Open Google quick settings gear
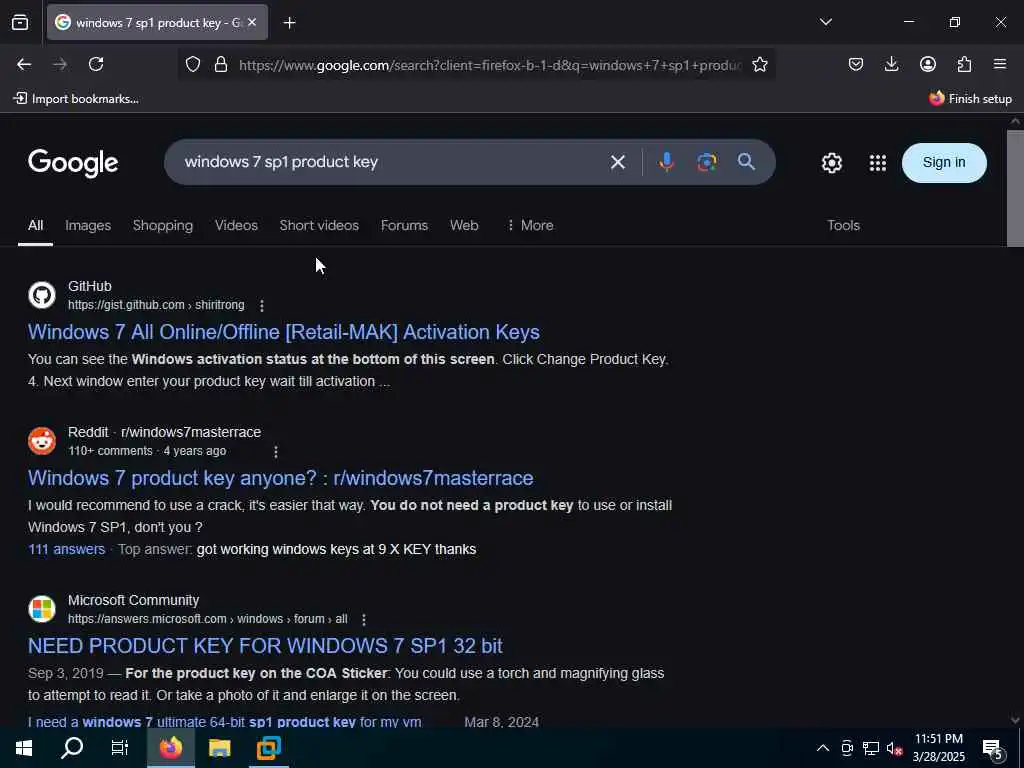Screen dimensions: 1024x768 (x=831, y=163)
